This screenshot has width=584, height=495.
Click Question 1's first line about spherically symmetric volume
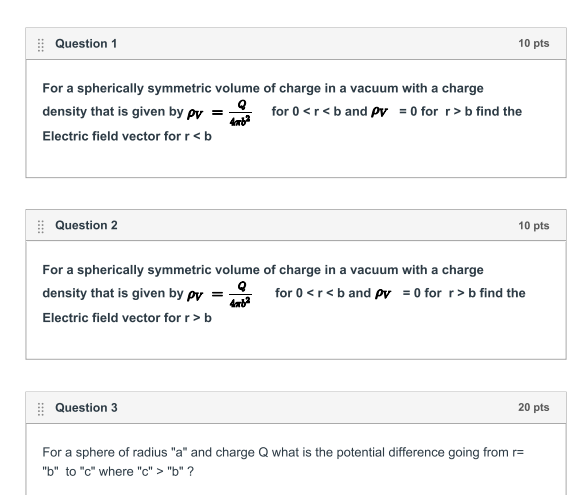pyautogui.click(x=263, y=88)
